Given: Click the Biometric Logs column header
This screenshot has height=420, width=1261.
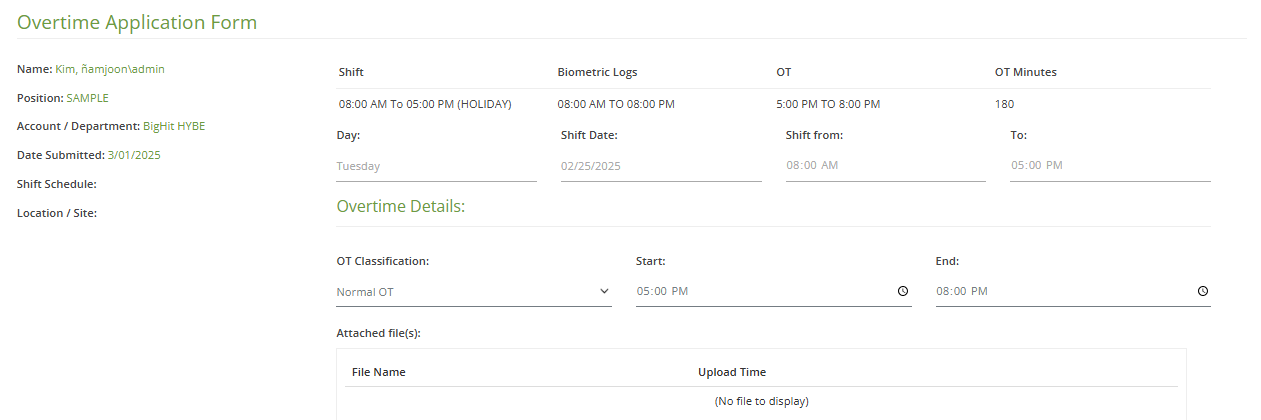Looking at the screenshot, I should point(597,72).
